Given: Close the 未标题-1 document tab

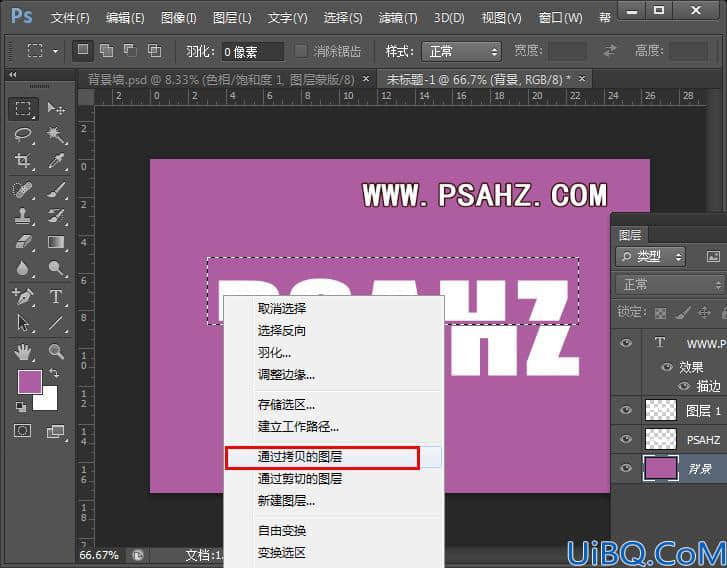Looking at the screenshot, I should click(x=582, y=79).
